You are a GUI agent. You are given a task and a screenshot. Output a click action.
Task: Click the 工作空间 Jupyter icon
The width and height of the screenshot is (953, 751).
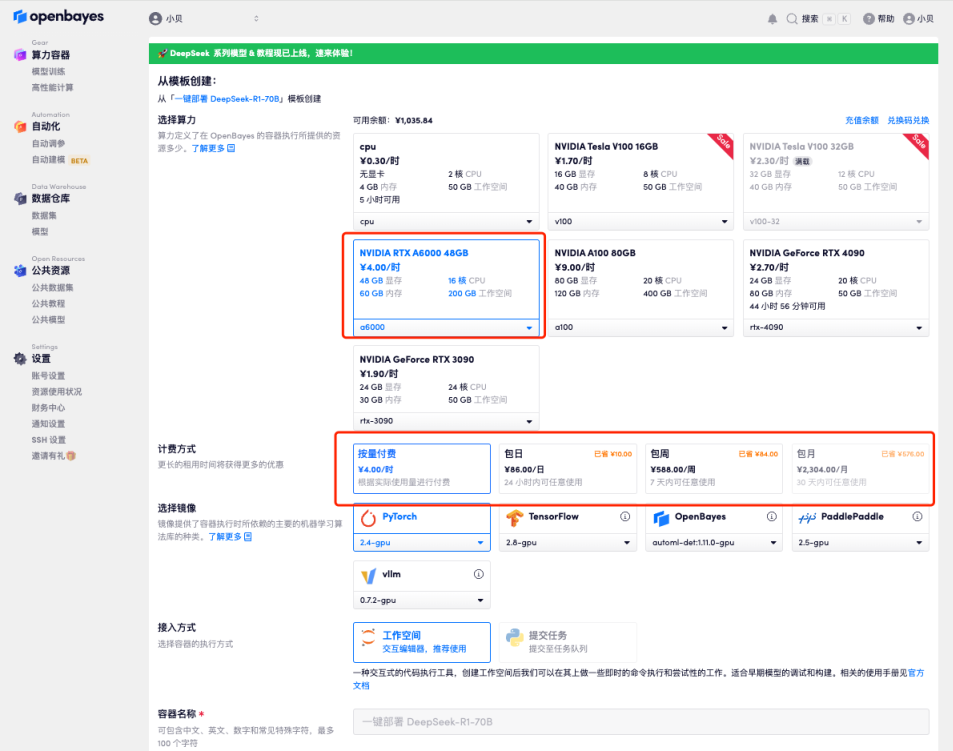click(368, 637)
